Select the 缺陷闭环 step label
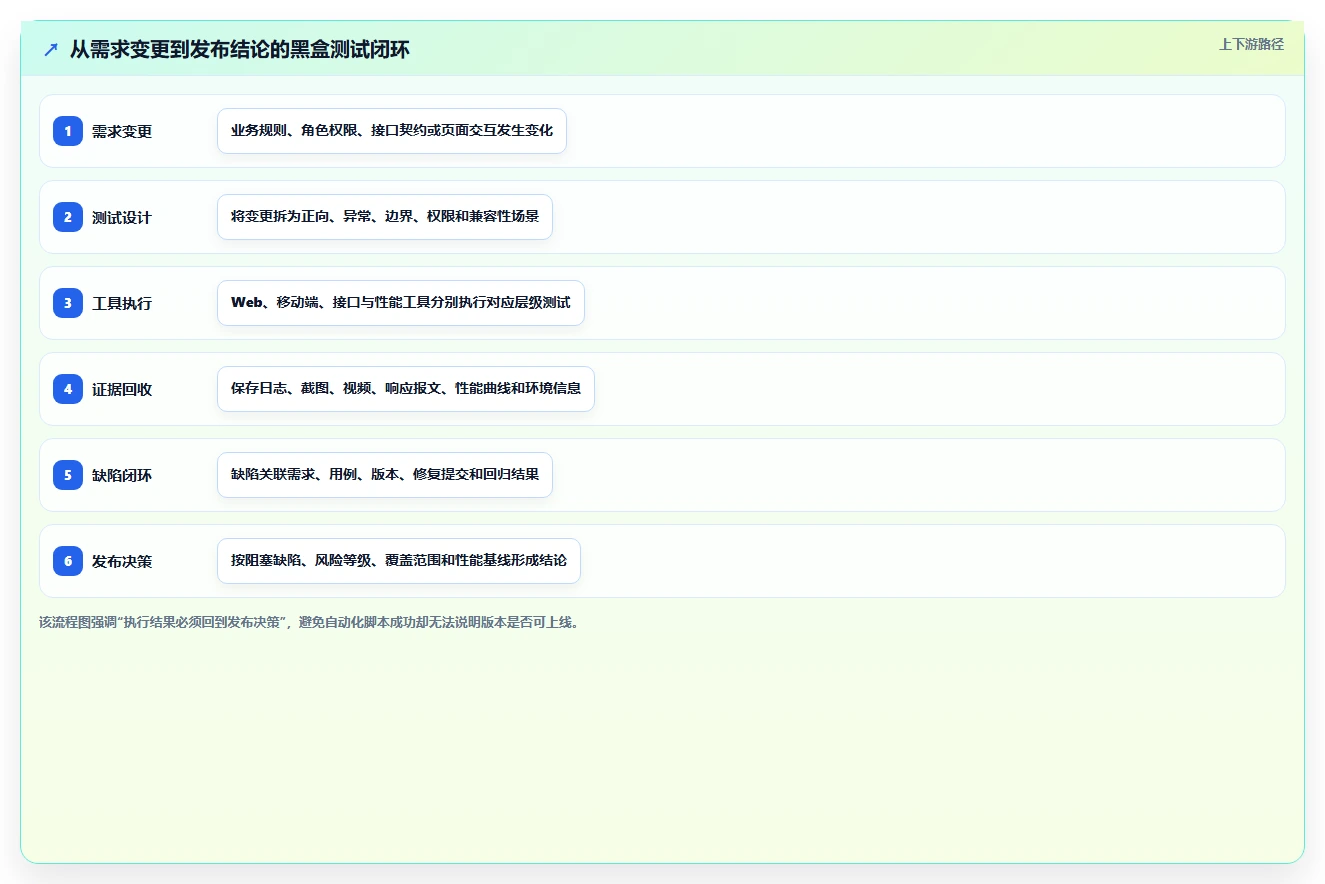 coord(122,475)
